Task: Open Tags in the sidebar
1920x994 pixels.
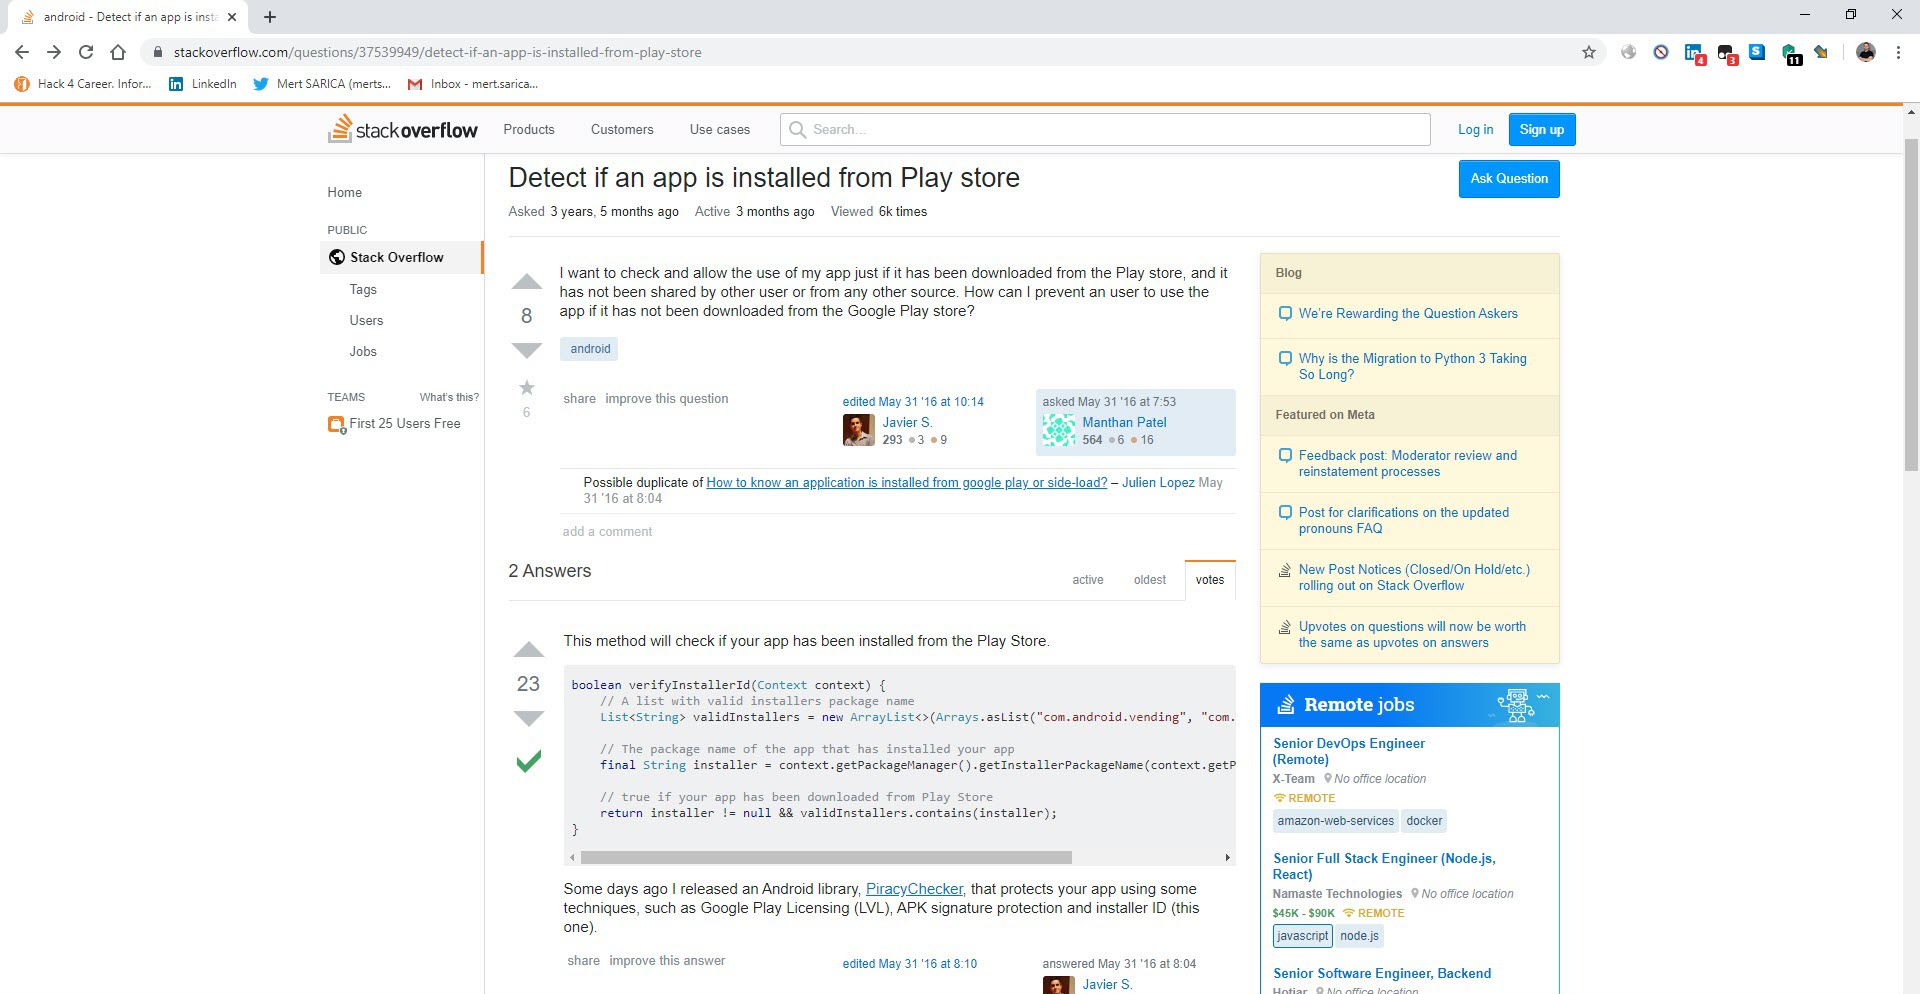Action: click(x=363, y=289)
